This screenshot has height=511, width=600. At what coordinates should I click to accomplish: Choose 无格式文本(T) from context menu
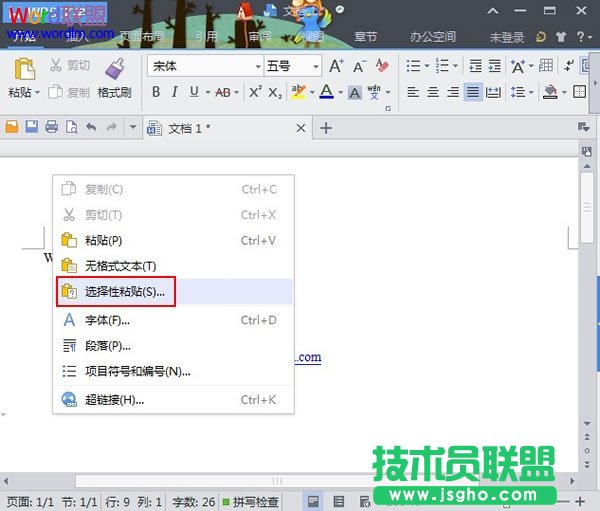coord(174,266)
